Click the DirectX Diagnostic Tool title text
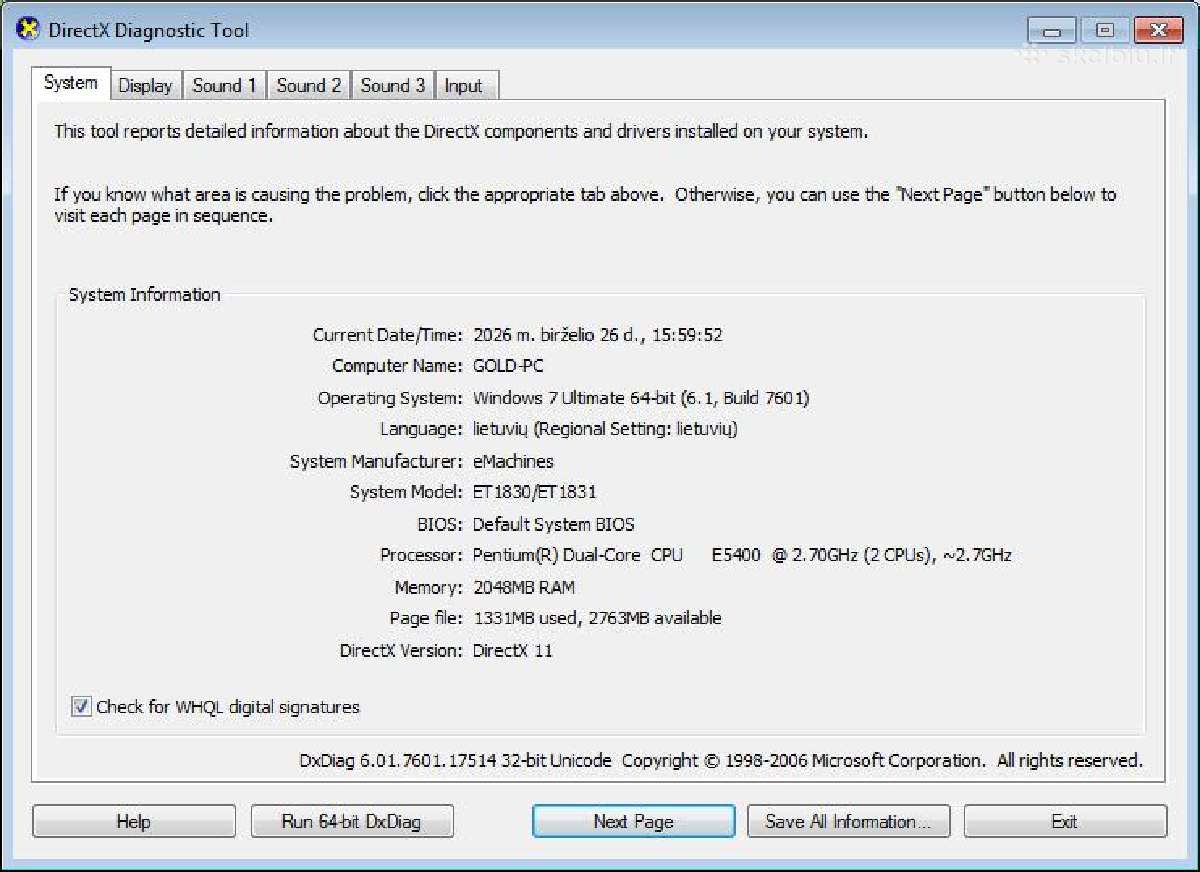The width and height of the screenshot is (1200, 872). click(x=149, y=30)
